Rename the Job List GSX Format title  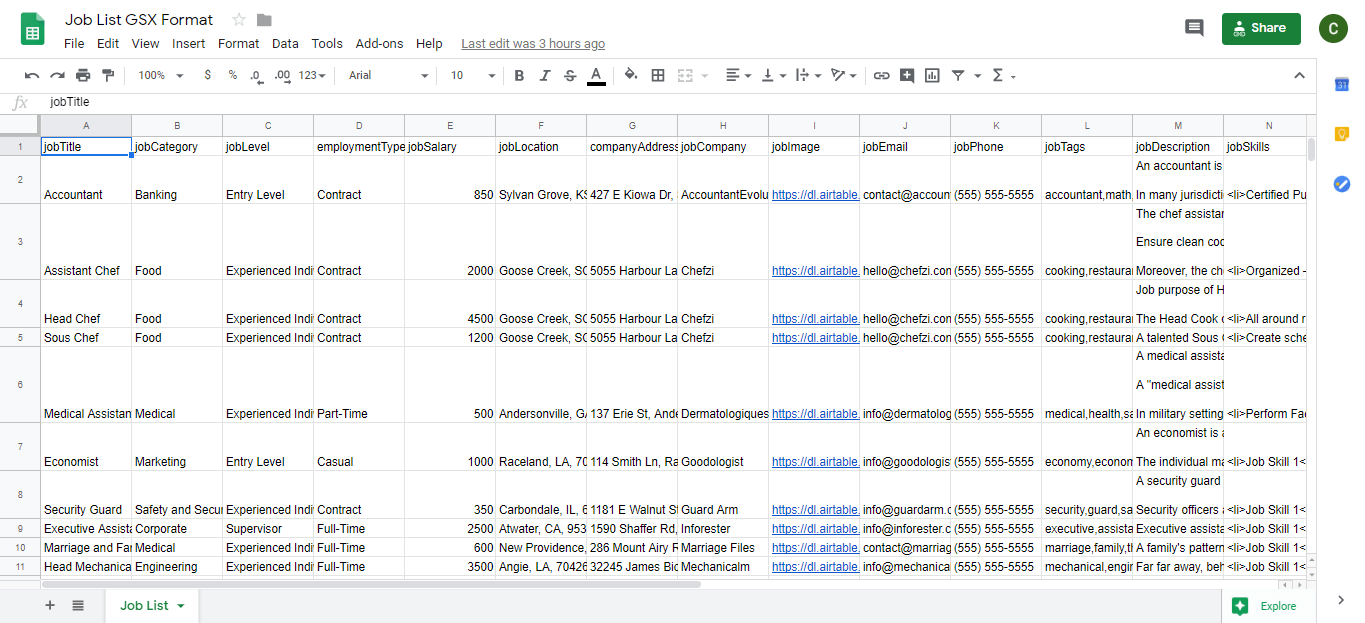(139, 19)
